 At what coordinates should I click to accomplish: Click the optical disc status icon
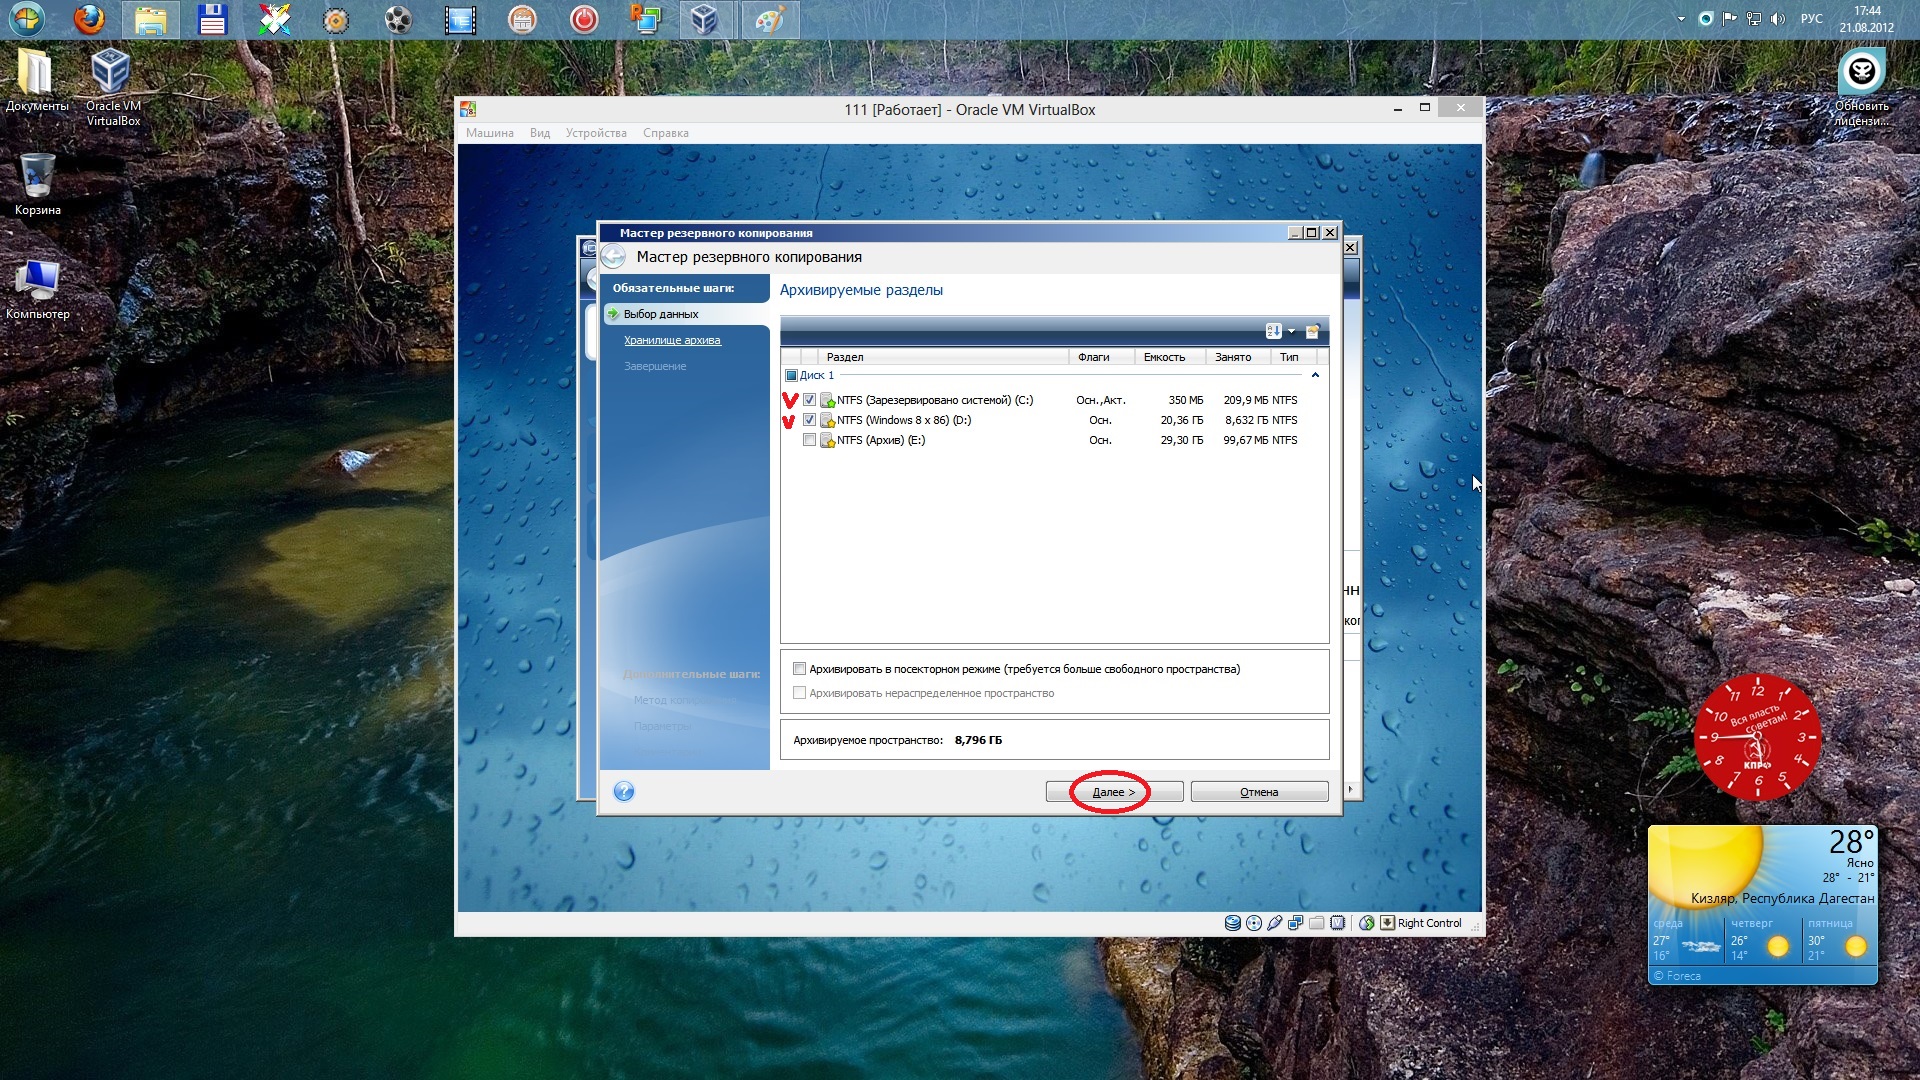click(1254, 923)
